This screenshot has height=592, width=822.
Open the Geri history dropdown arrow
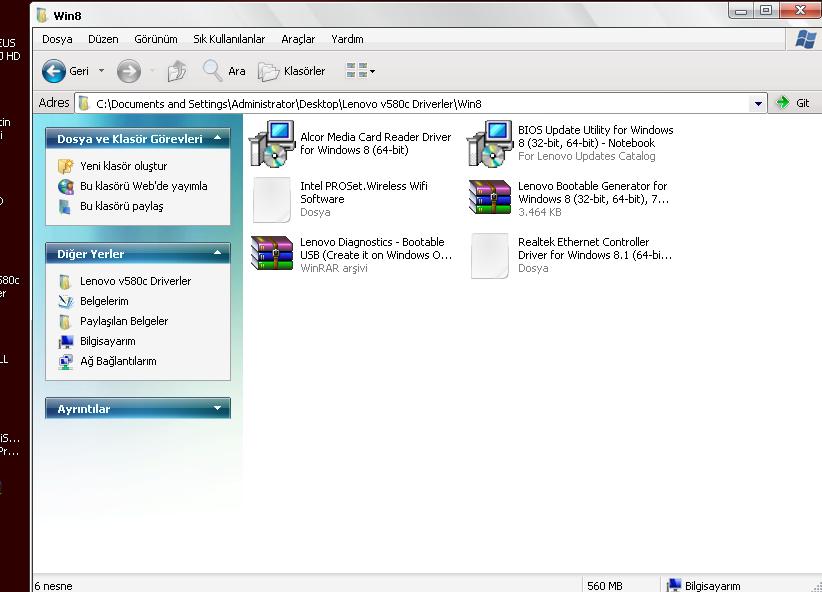pyautogui.click(x=101, y=71)
